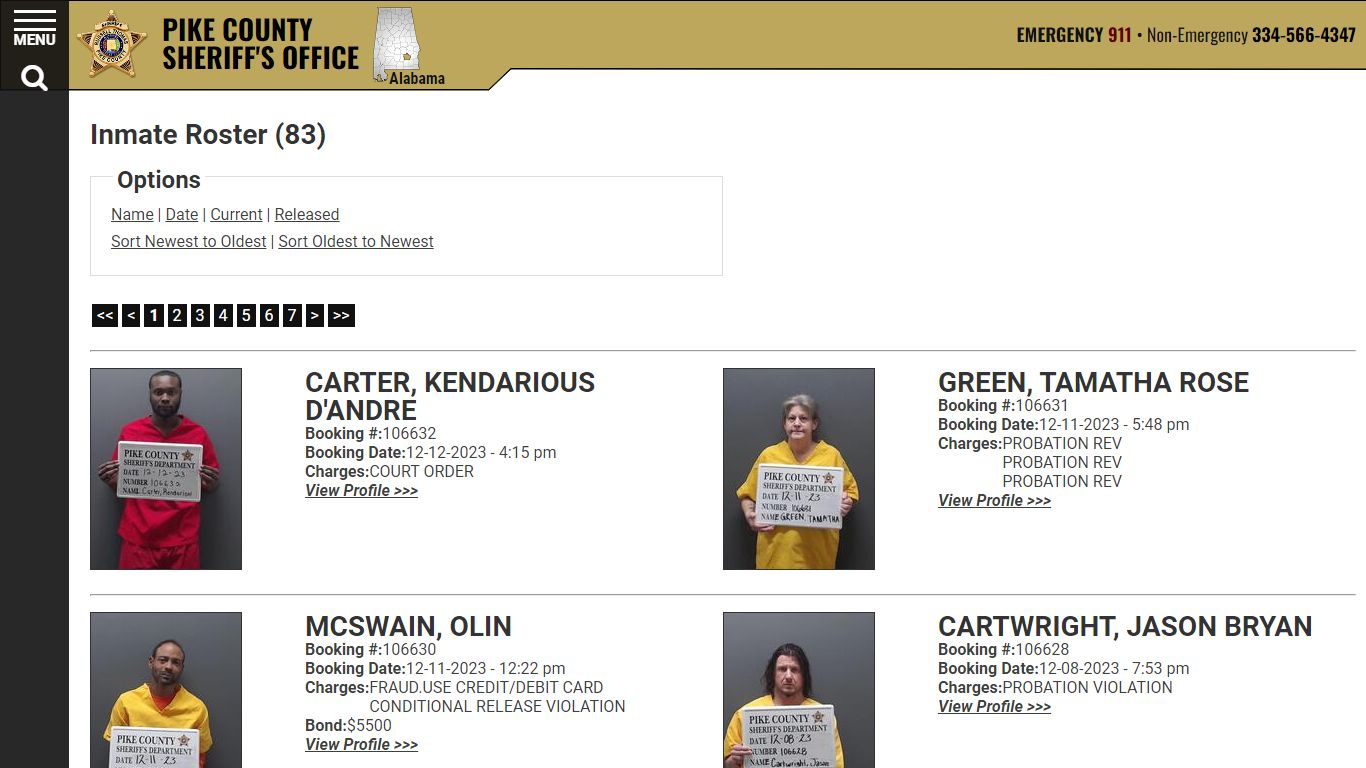Select page 1 in pagination
Screen dimensions: 1366x768
tap(153, 316)
